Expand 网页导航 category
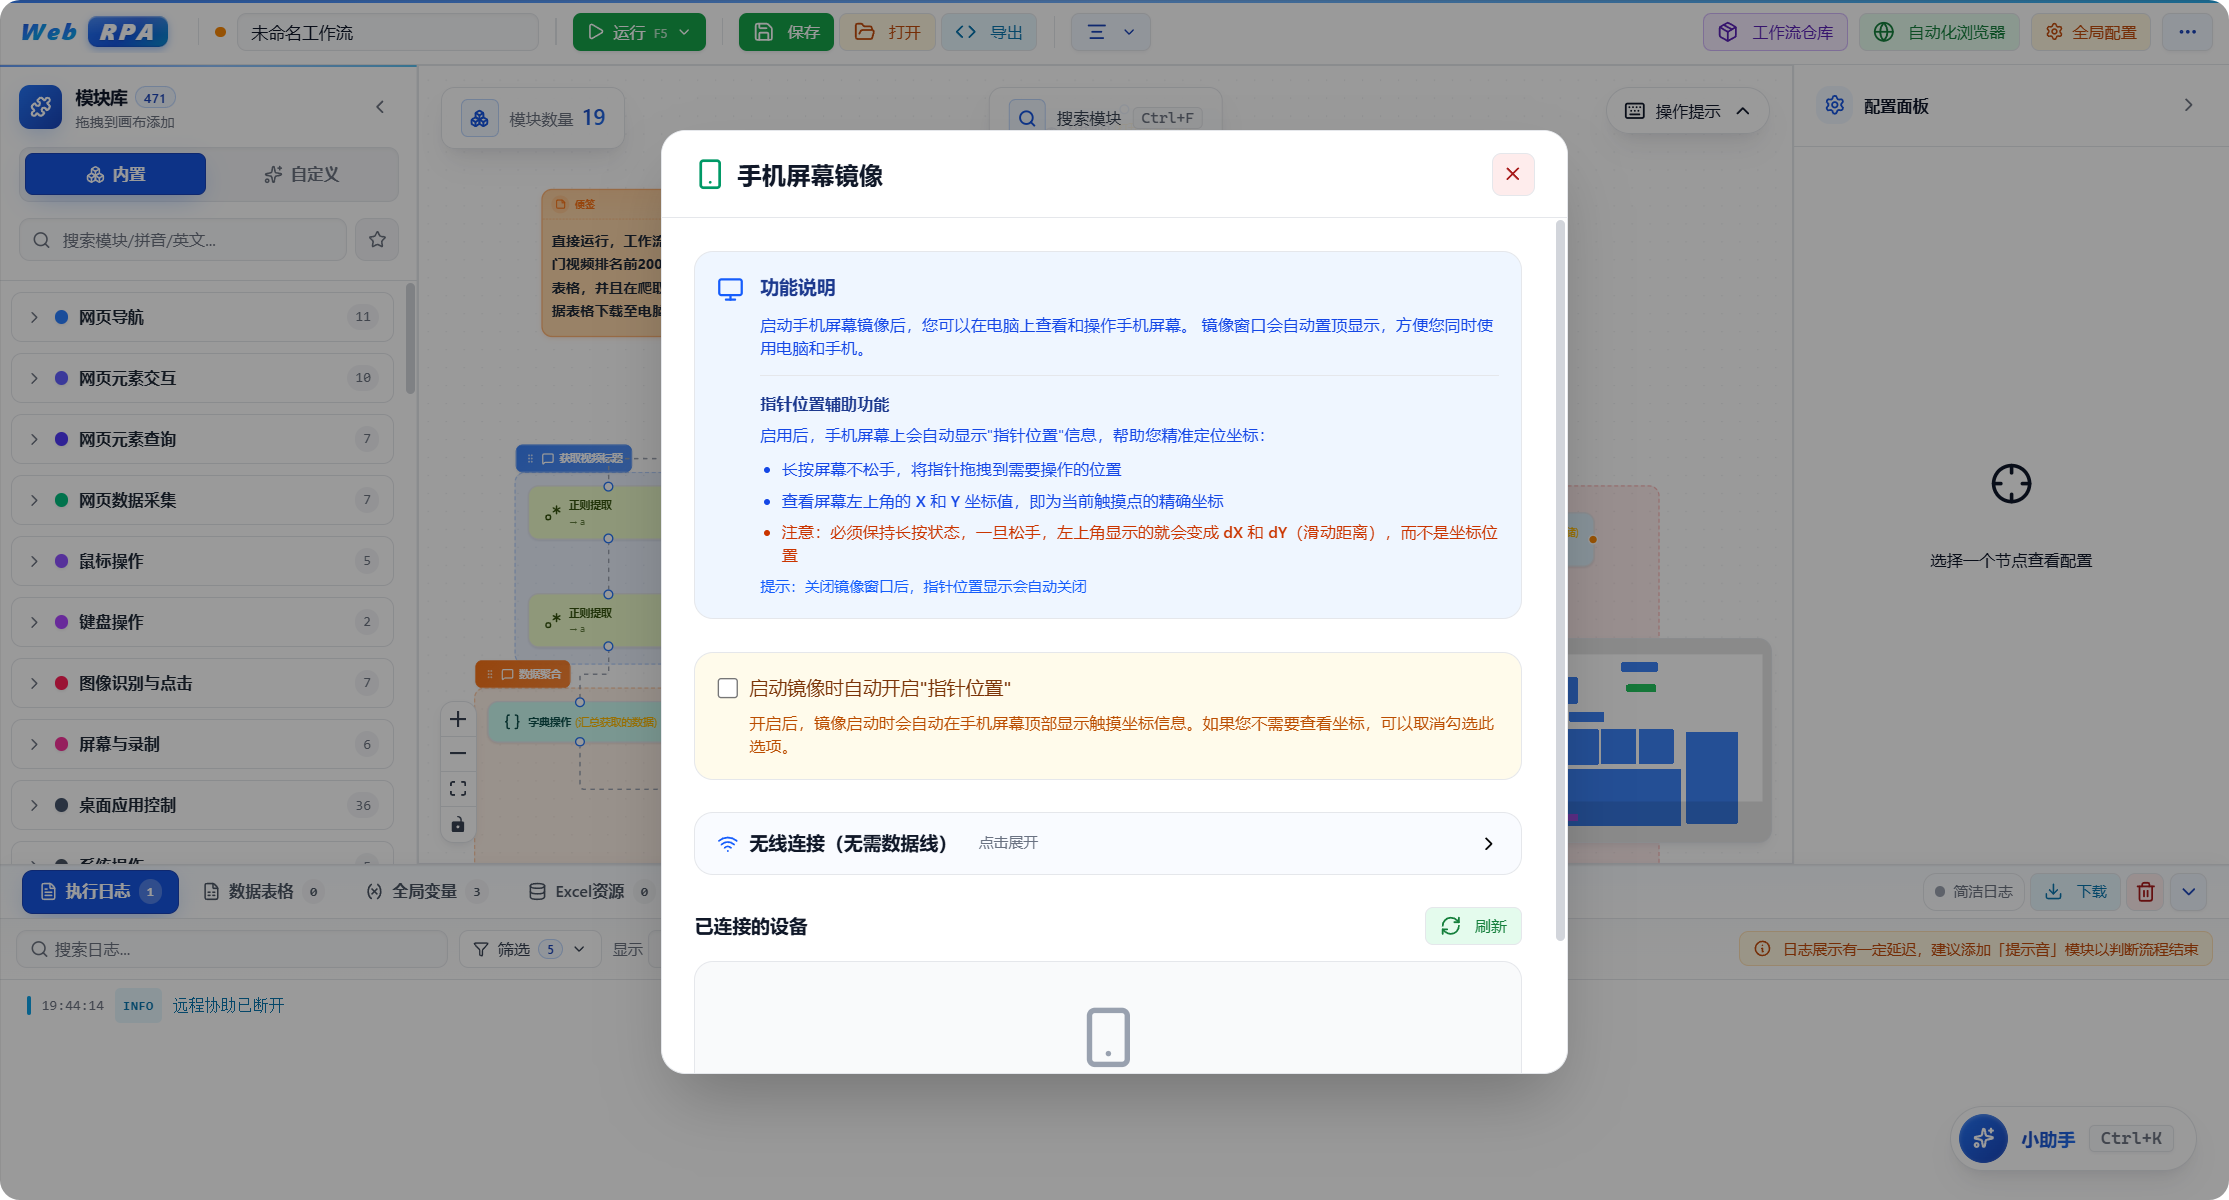Viewport: 2229px width, 1200px height. point(202,317)
